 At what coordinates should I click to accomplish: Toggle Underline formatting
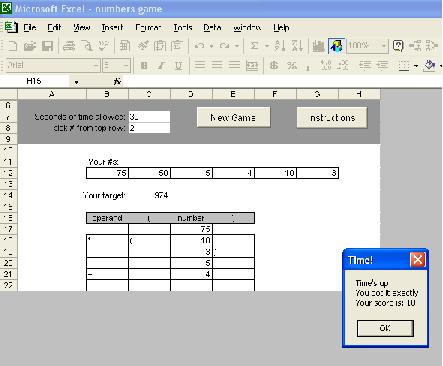[x=179, y=65]
